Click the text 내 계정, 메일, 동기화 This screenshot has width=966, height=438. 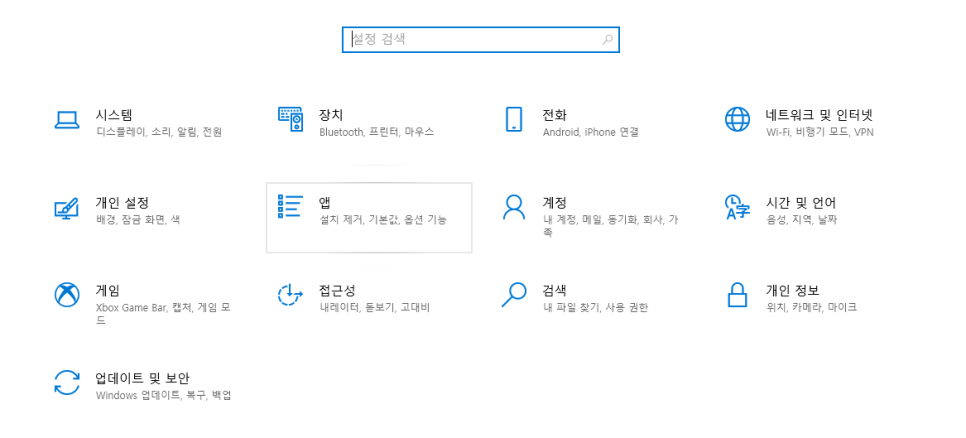pyautogui.click(x=590, y=219)
